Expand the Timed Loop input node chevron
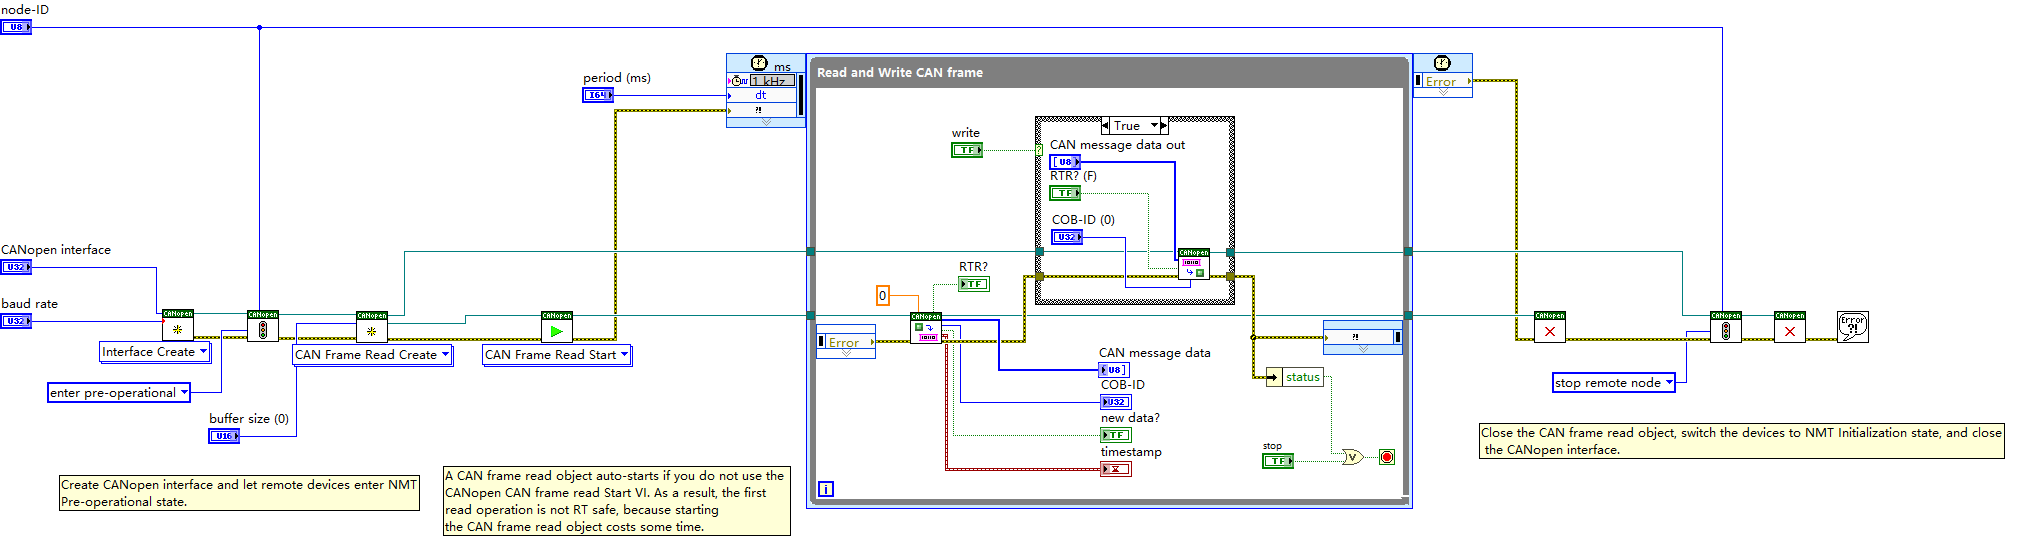 pyautogui.click(x=766, y=122)
